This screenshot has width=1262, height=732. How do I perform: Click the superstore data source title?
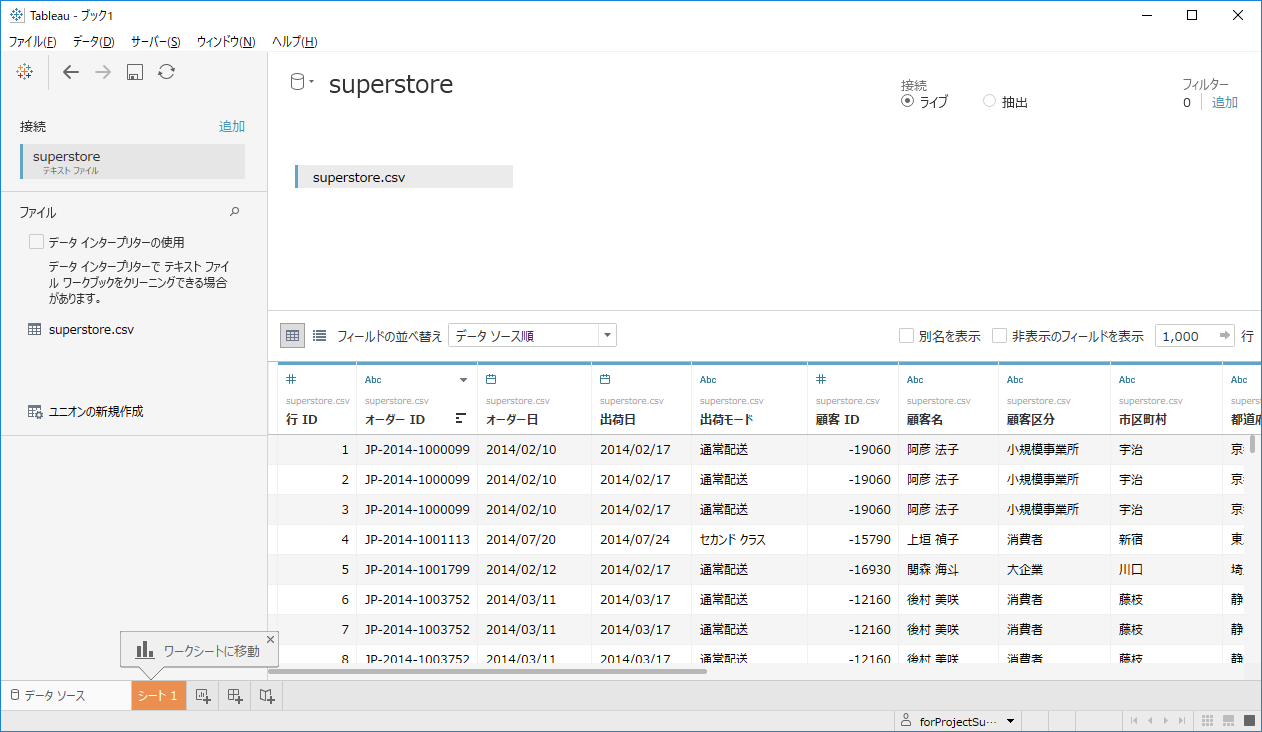tap(391, 85)
